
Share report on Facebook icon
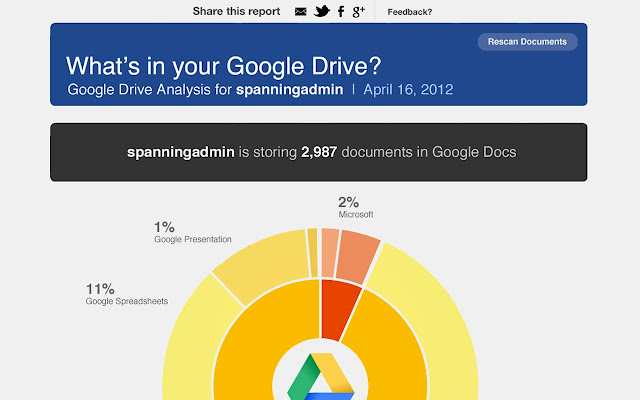click(341, 11)
